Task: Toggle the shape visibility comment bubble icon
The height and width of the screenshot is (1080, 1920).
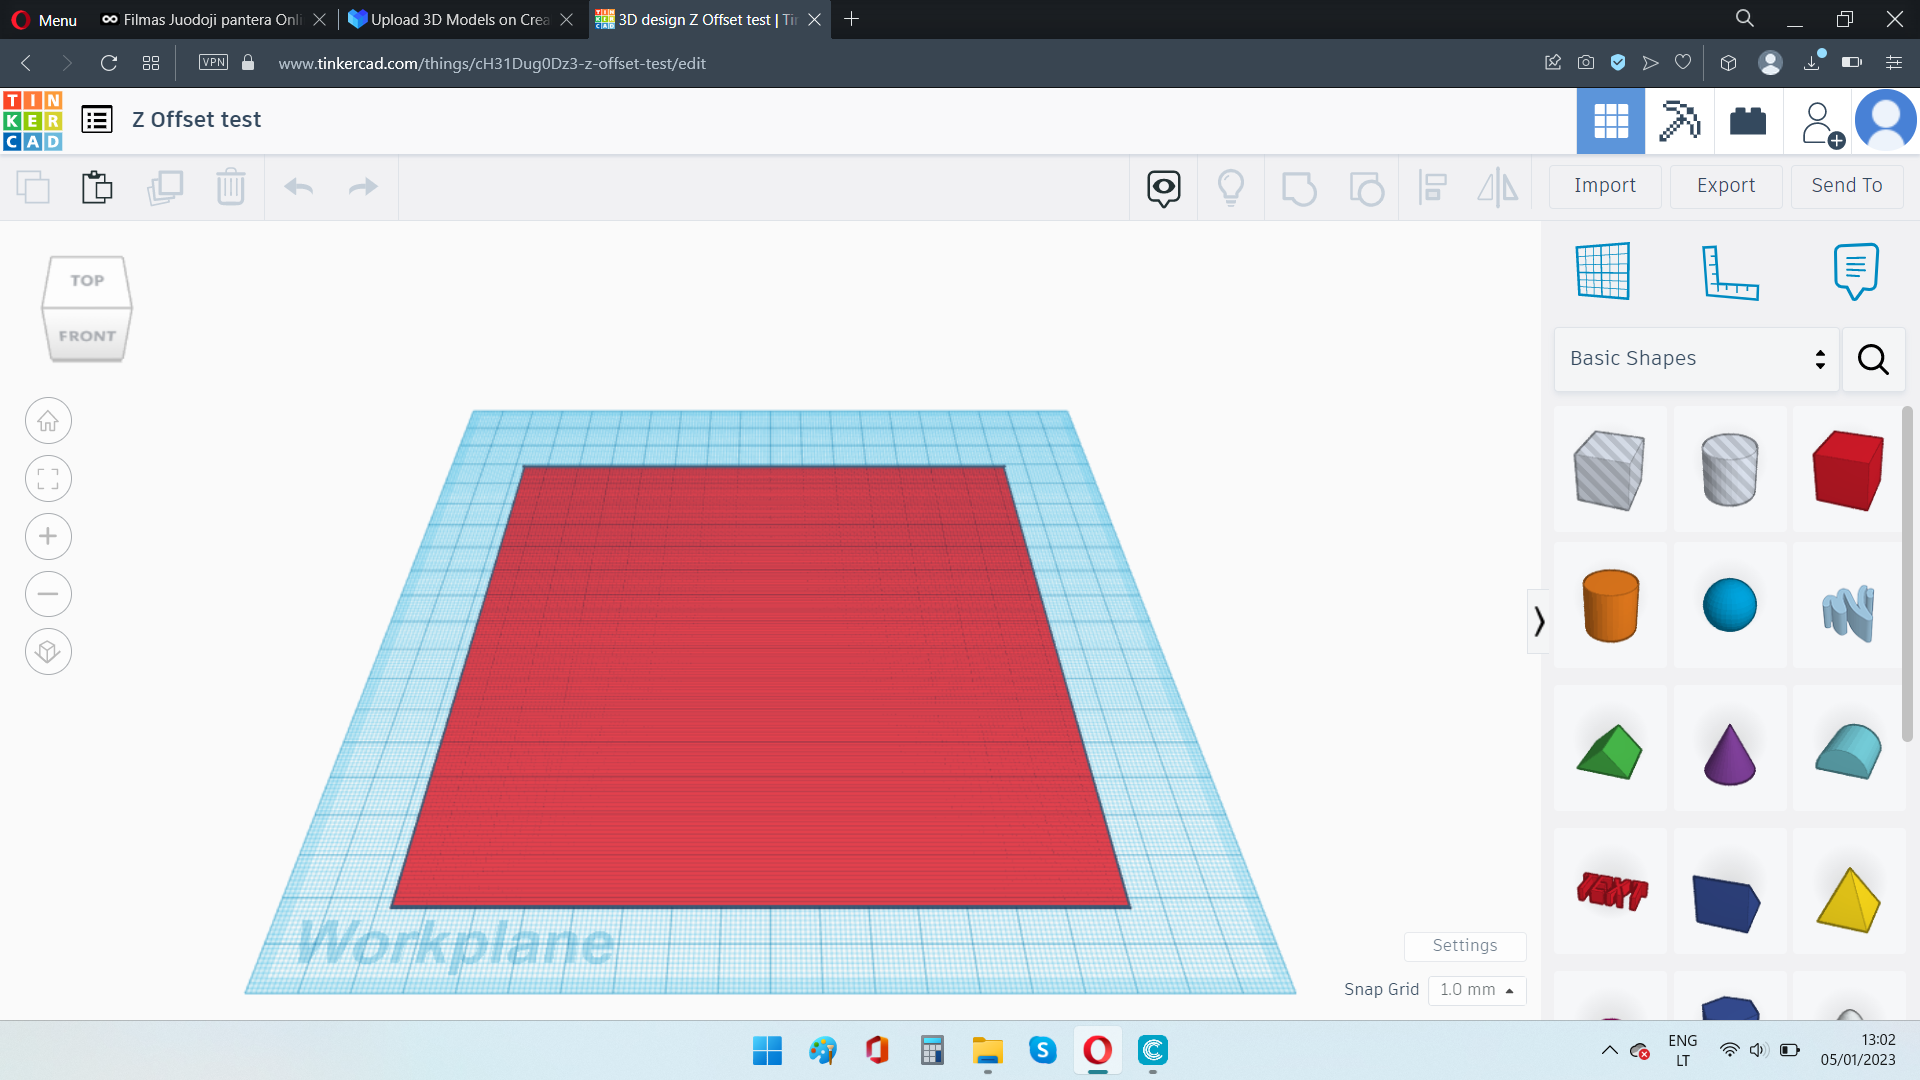Action: click(x=1163, y=186)
